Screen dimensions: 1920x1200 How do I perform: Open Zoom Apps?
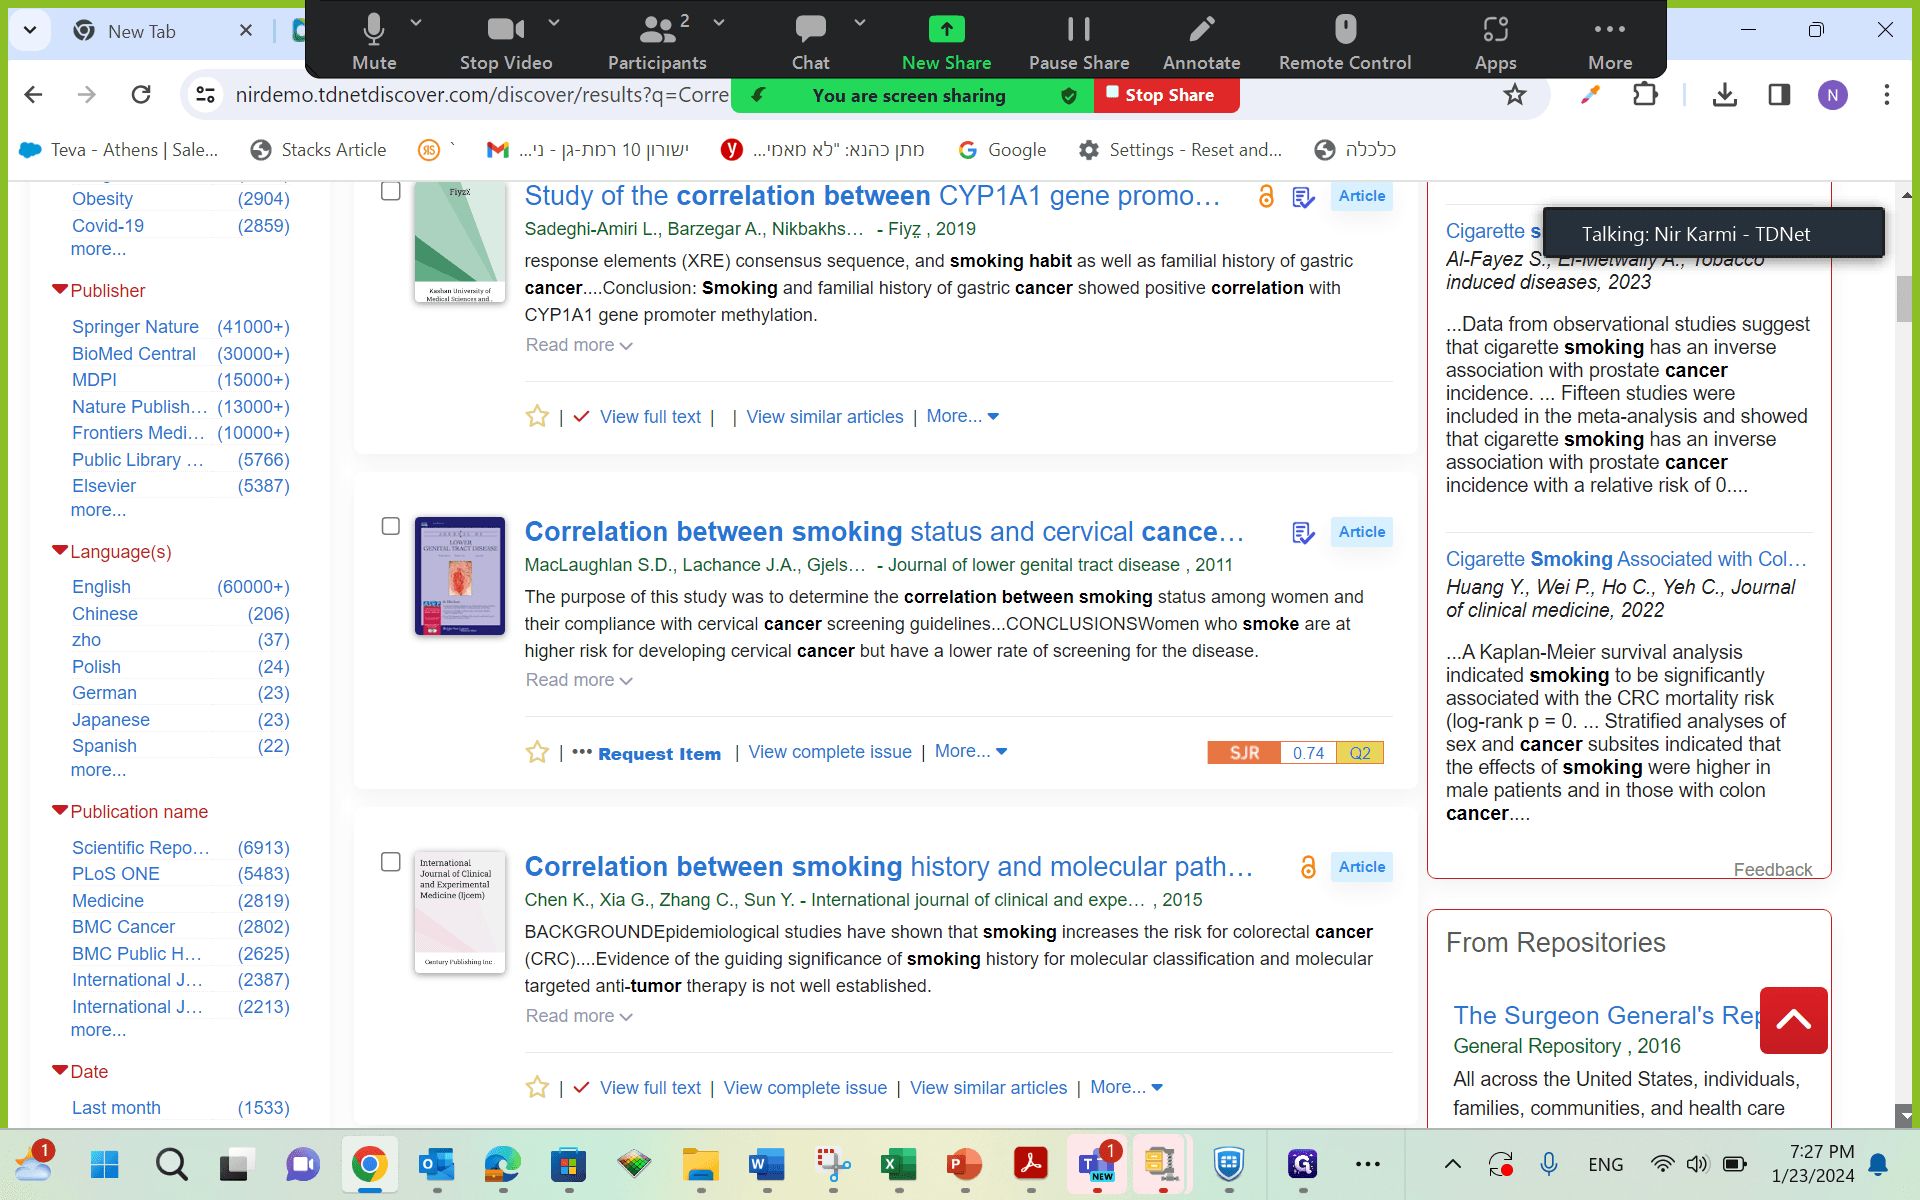point(1495,40)
